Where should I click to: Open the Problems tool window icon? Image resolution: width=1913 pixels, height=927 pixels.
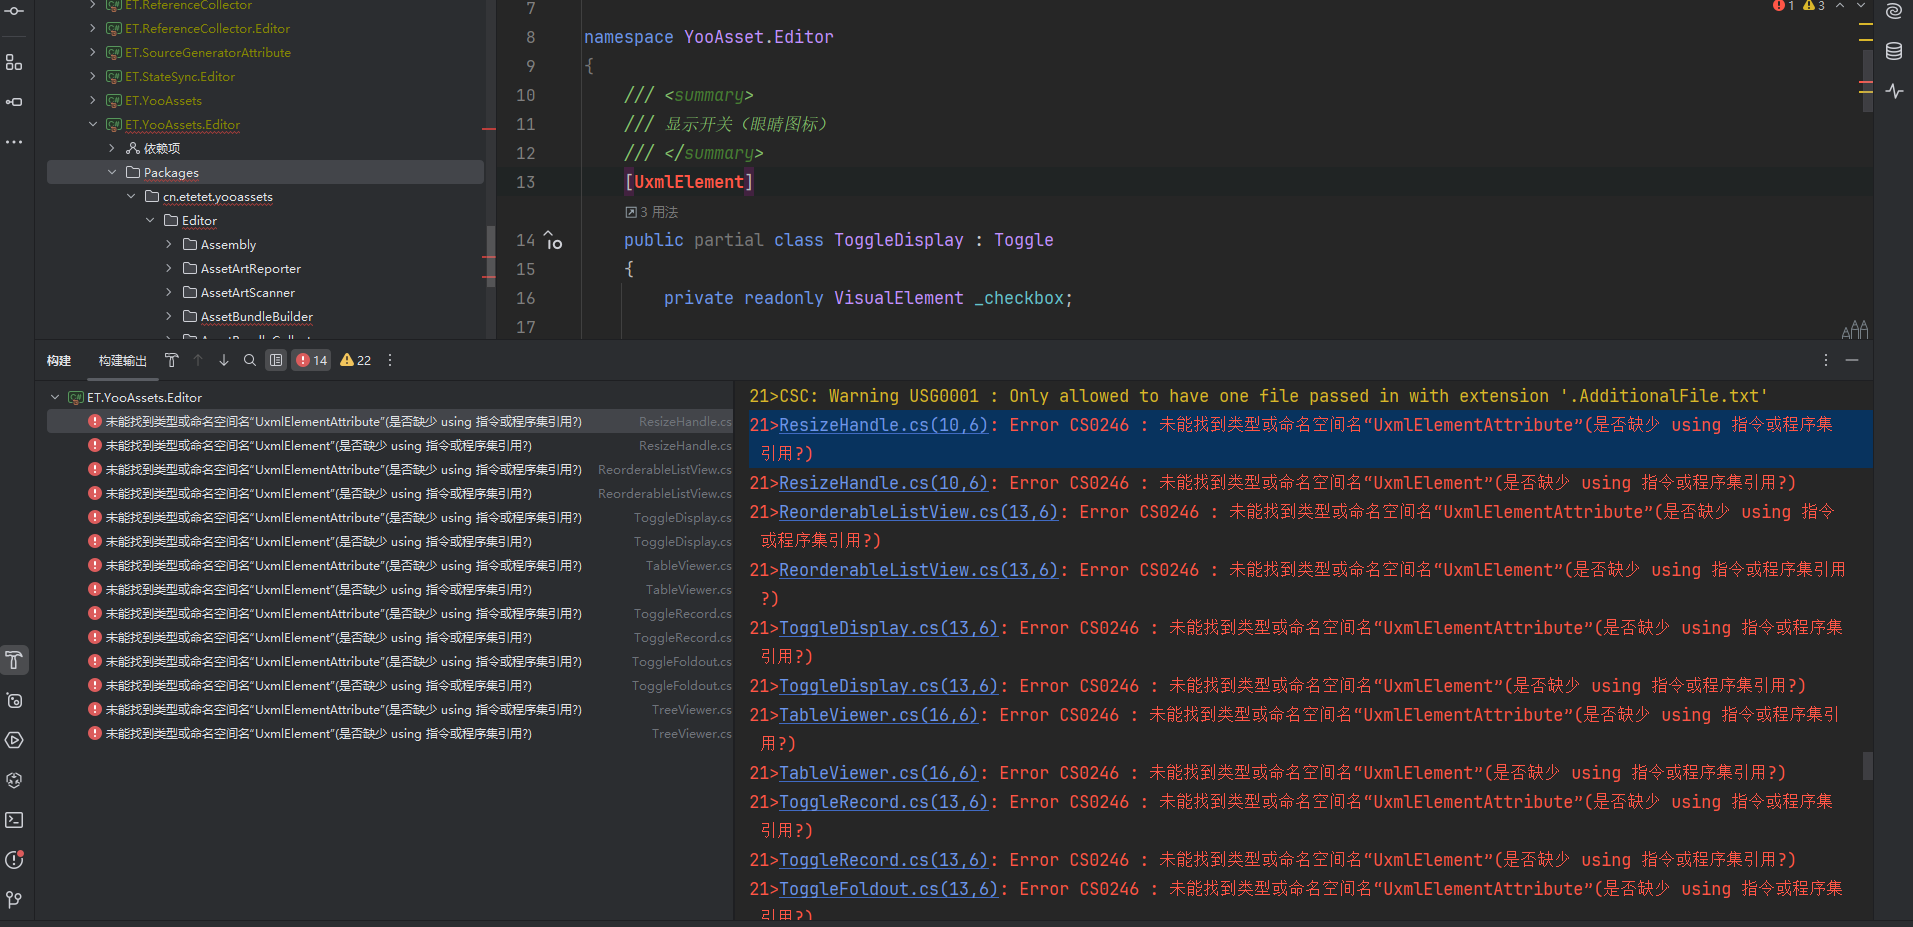[14, 860]
